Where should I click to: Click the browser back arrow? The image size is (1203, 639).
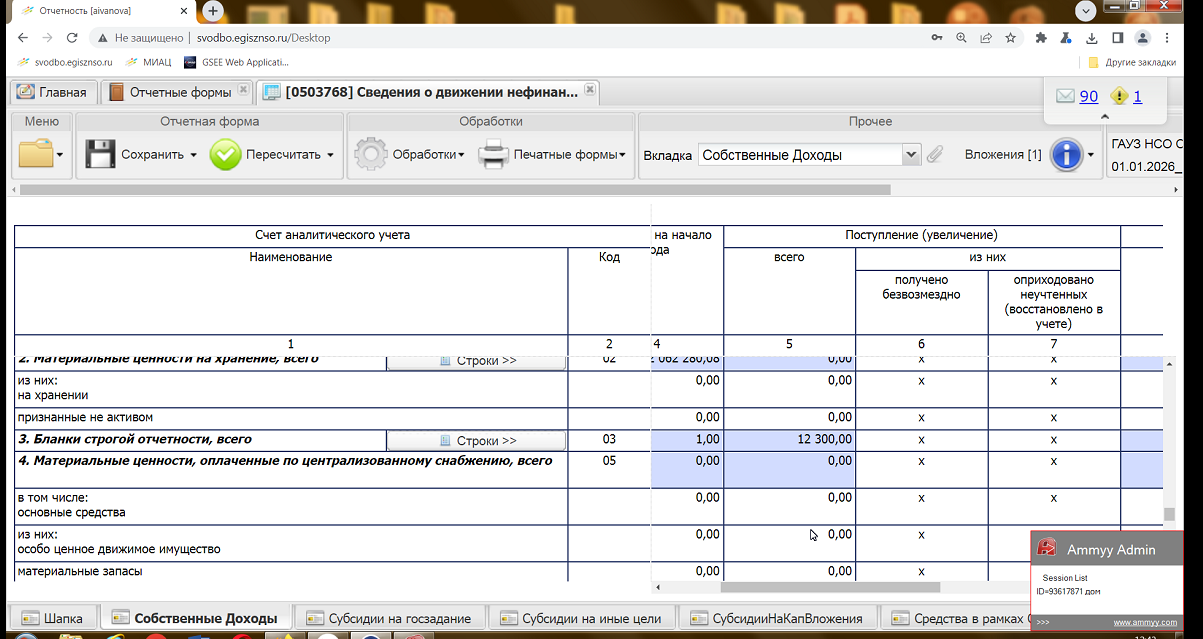pyautogui.click(x=21, y=38)
